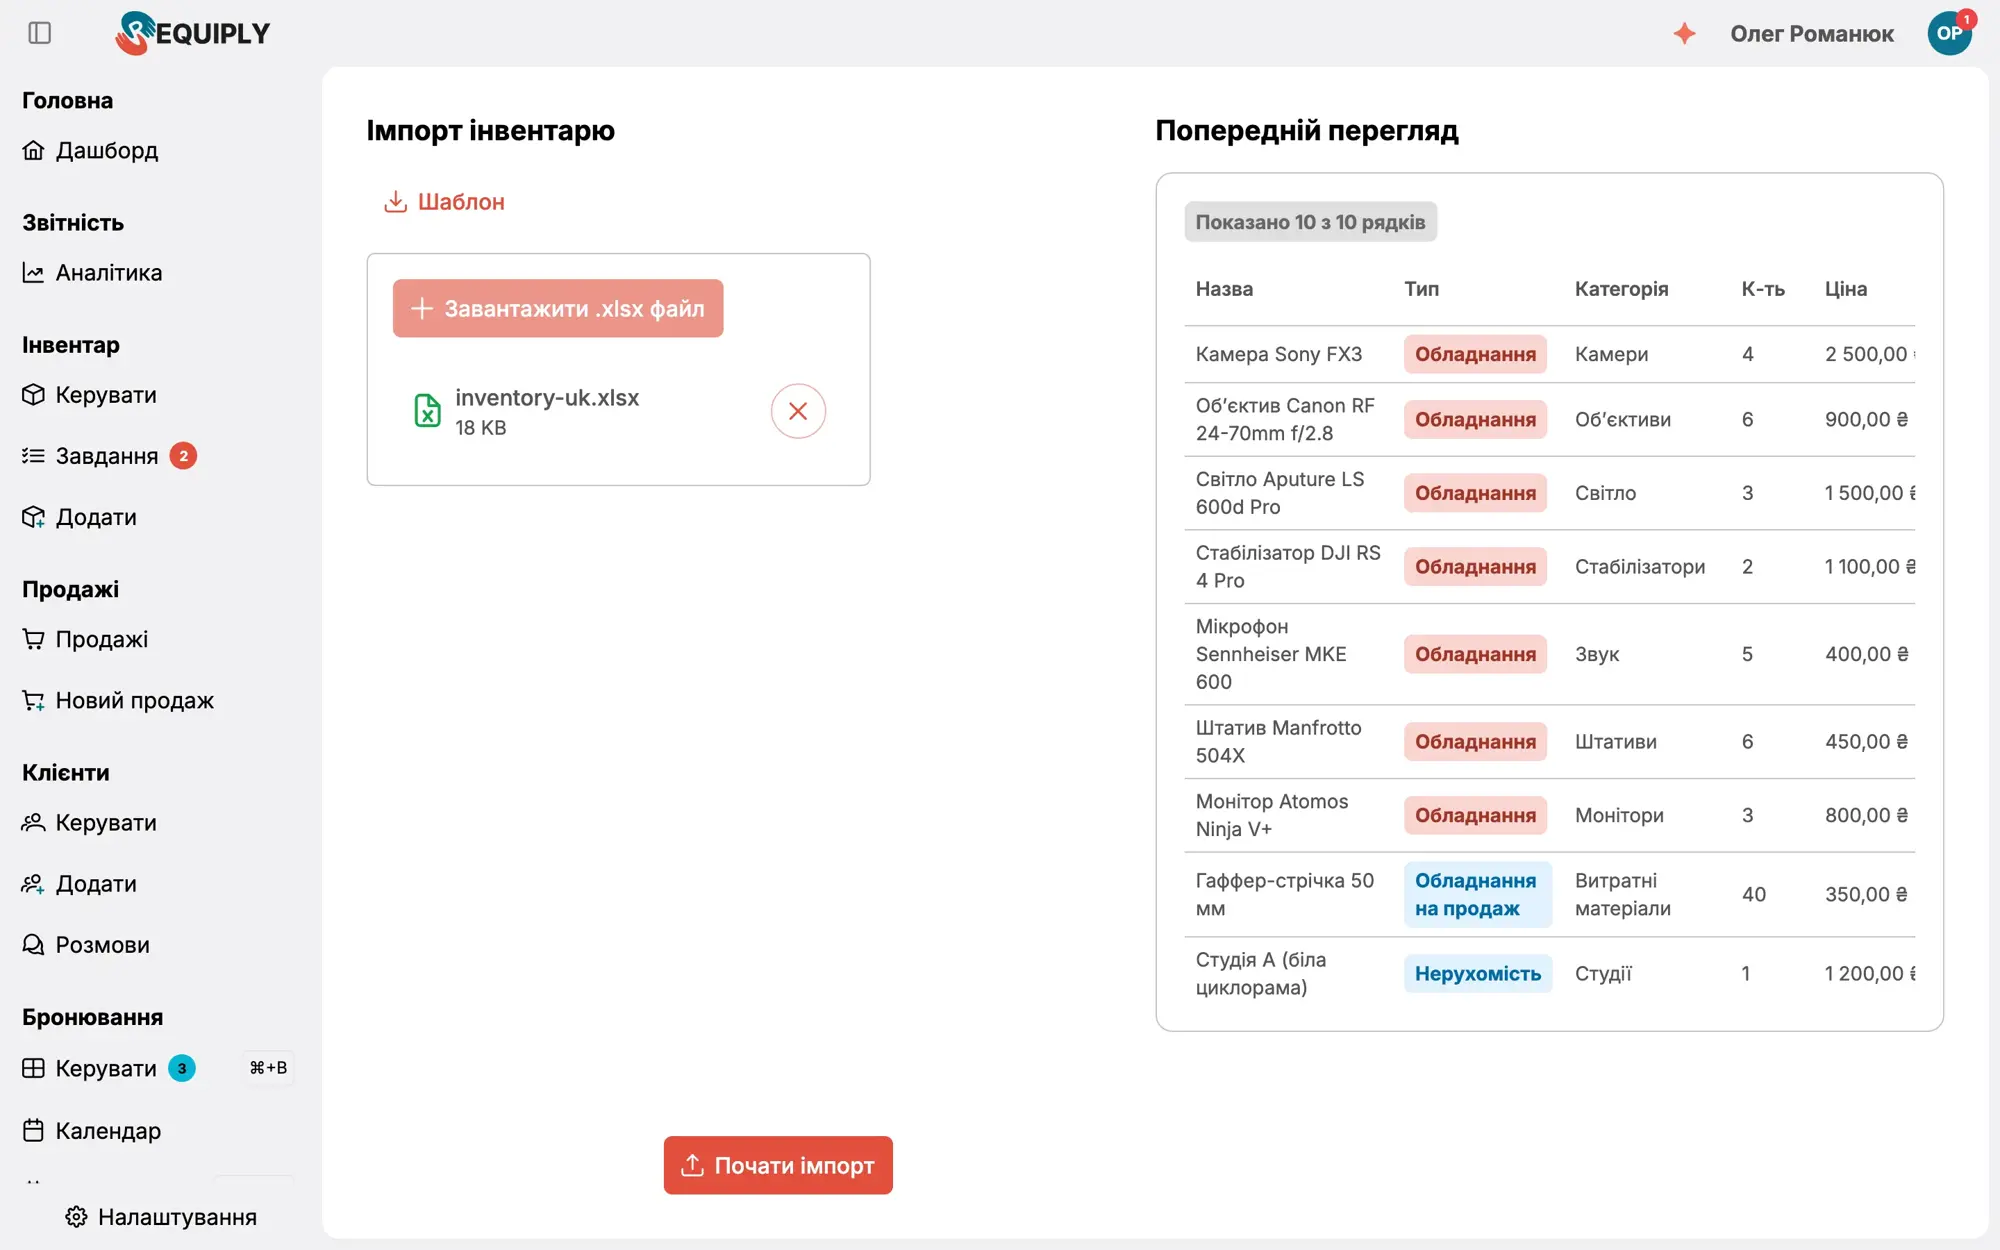Click the green xlsx file icon
Screen dimensions: 2000x1250
[427, 411]
